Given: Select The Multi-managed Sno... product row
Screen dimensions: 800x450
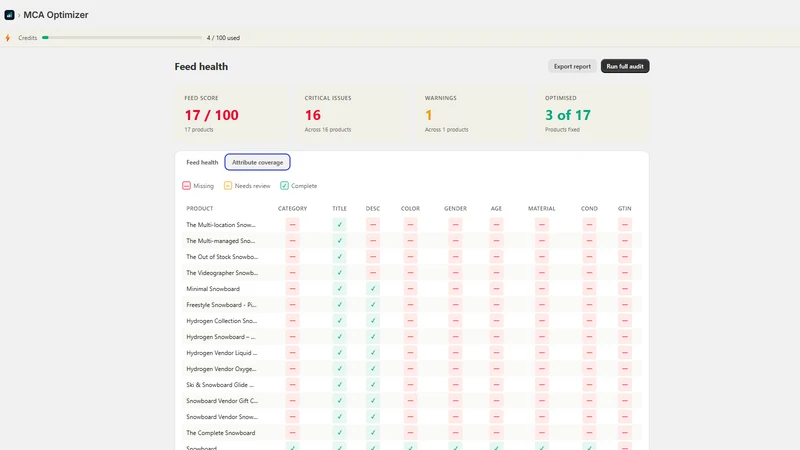Looking at the screenshot, I should click(x=412, y=241).
